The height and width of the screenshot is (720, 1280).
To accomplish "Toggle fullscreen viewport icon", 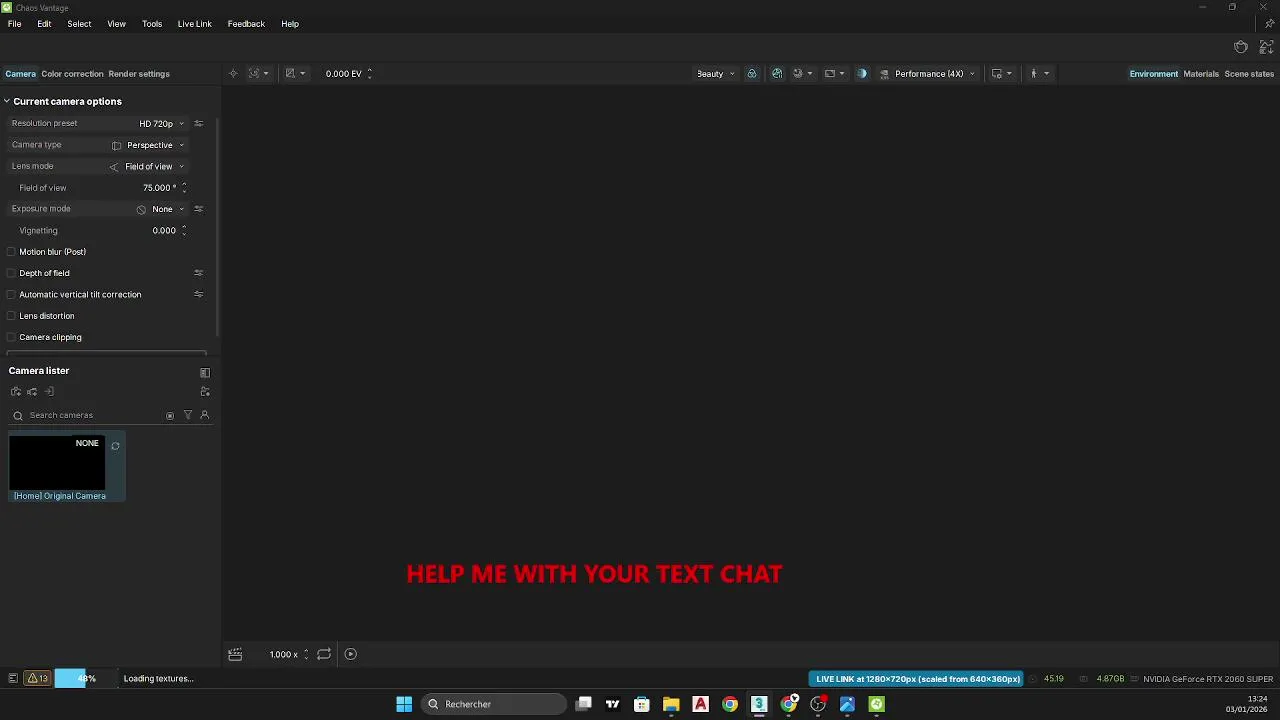I will 1267,47.
